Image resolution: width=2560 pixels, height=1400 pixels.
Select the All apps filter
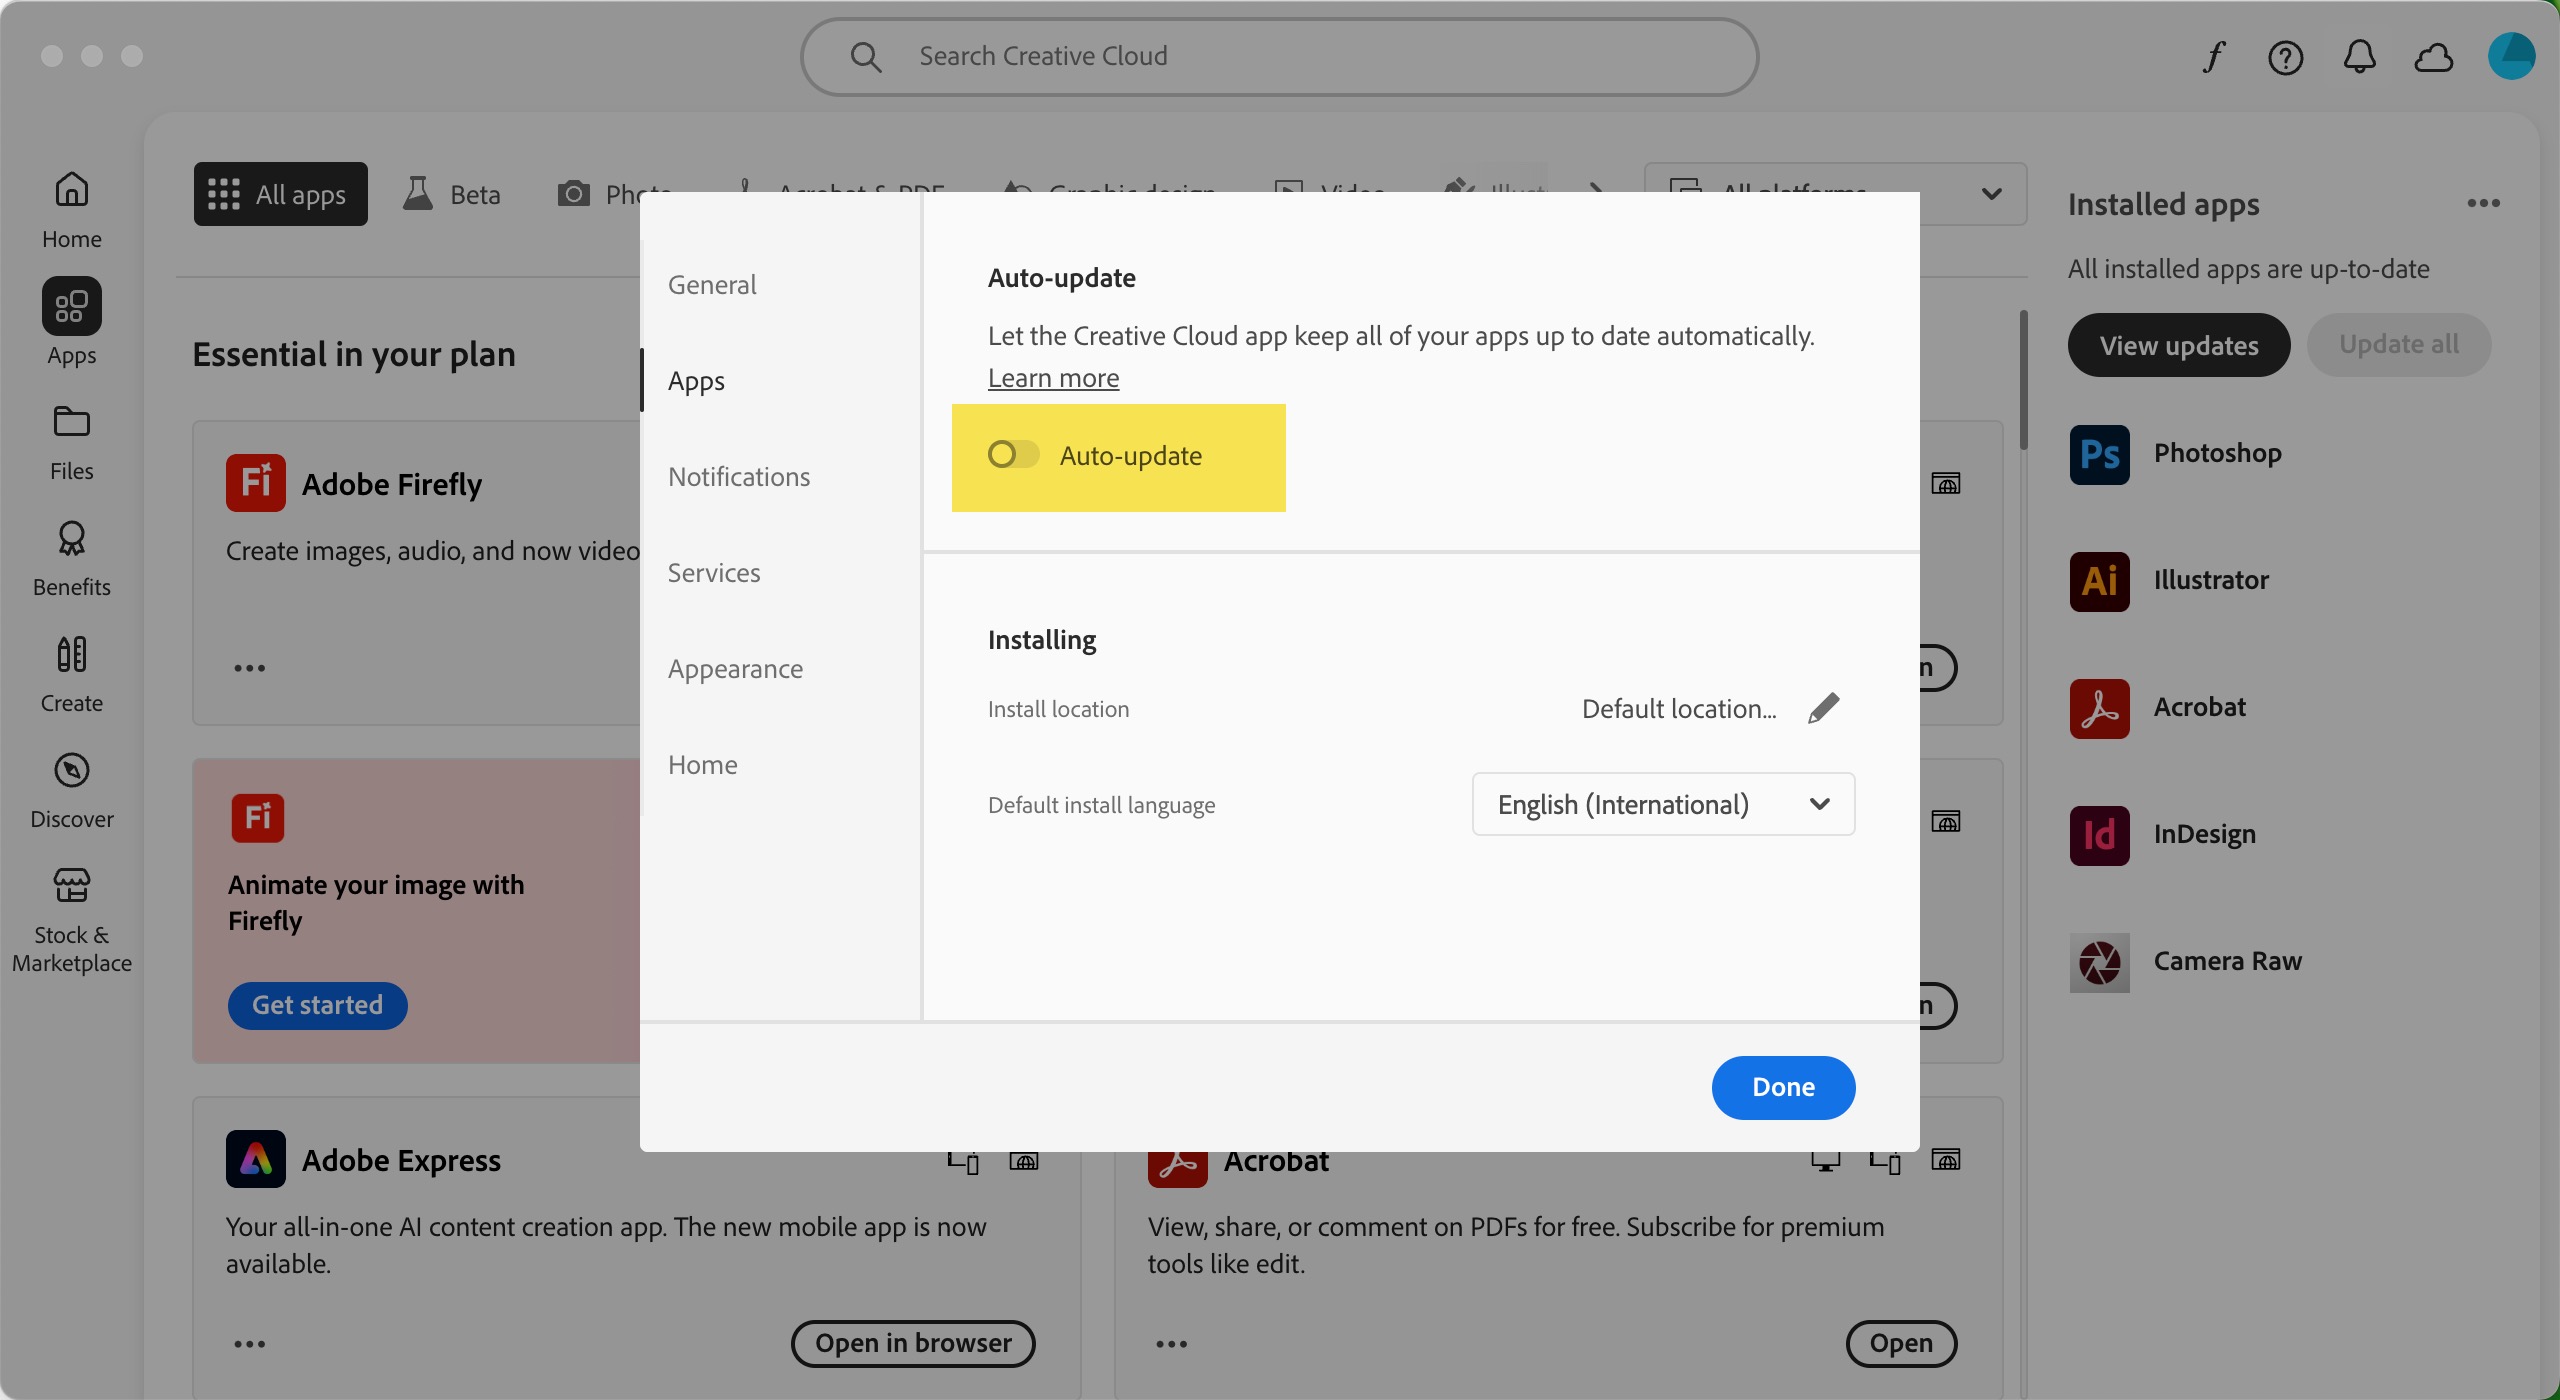280,194
